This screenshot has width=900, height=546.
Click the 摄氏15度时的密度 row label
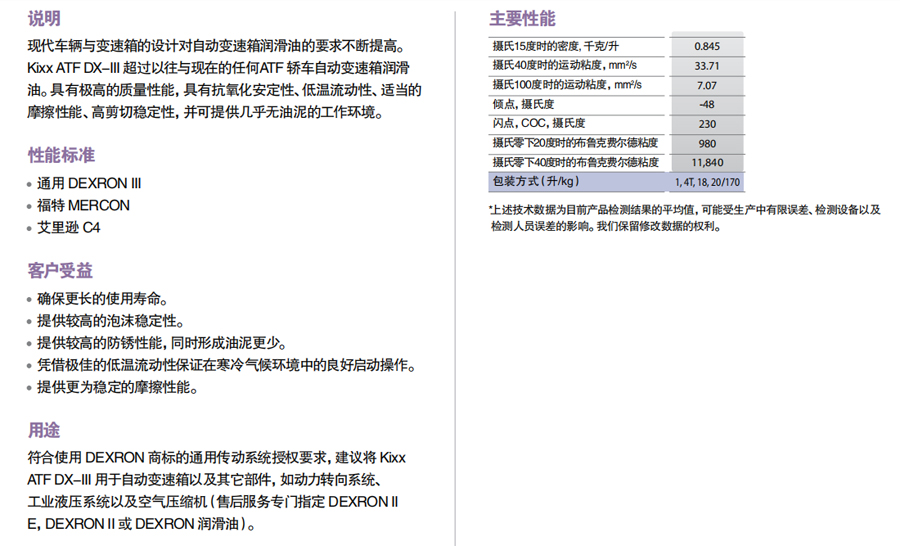click(555, 46)
